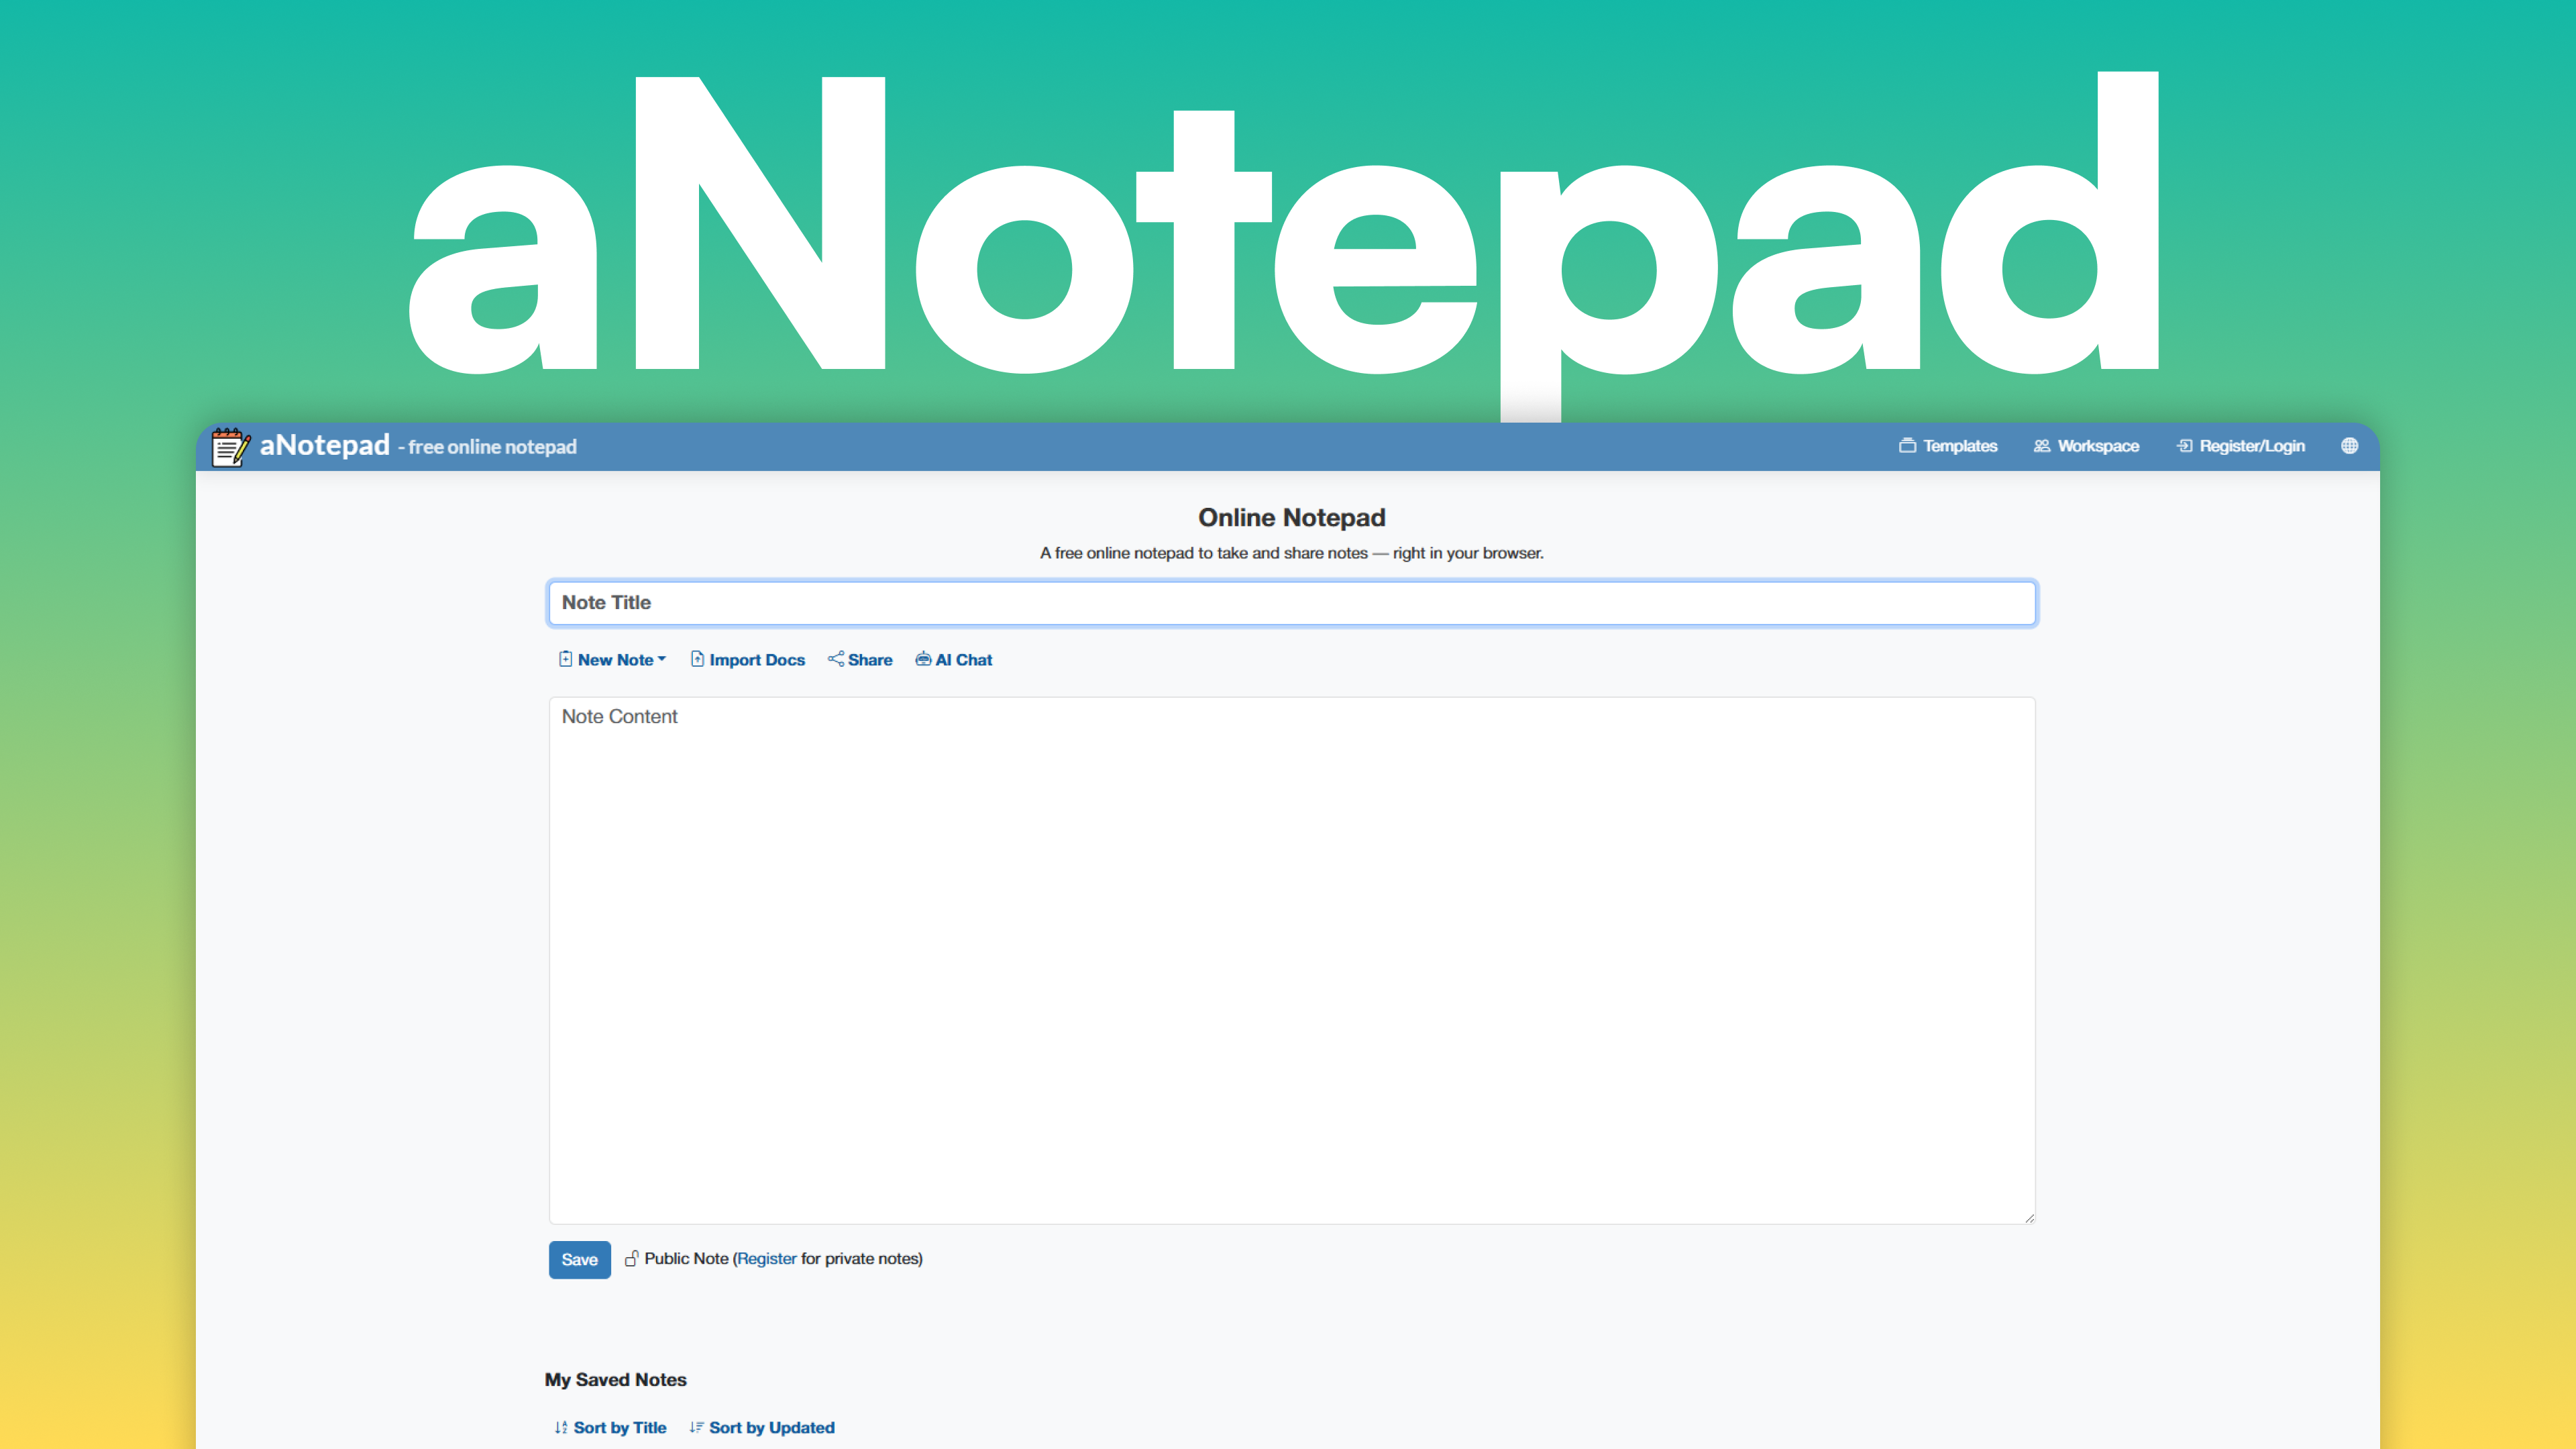
Task: Follow the Register link for private notes
Action: pos(767,1259)
